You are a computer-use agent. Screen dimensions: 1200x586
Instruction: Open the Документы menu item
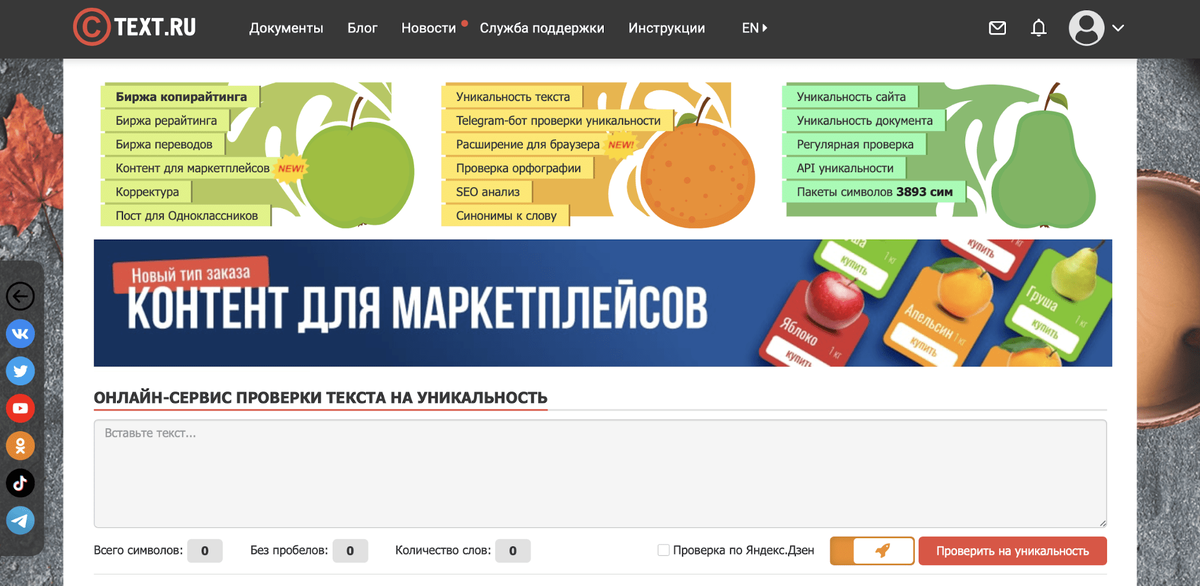pyautogui.click(x=286, y=28)
